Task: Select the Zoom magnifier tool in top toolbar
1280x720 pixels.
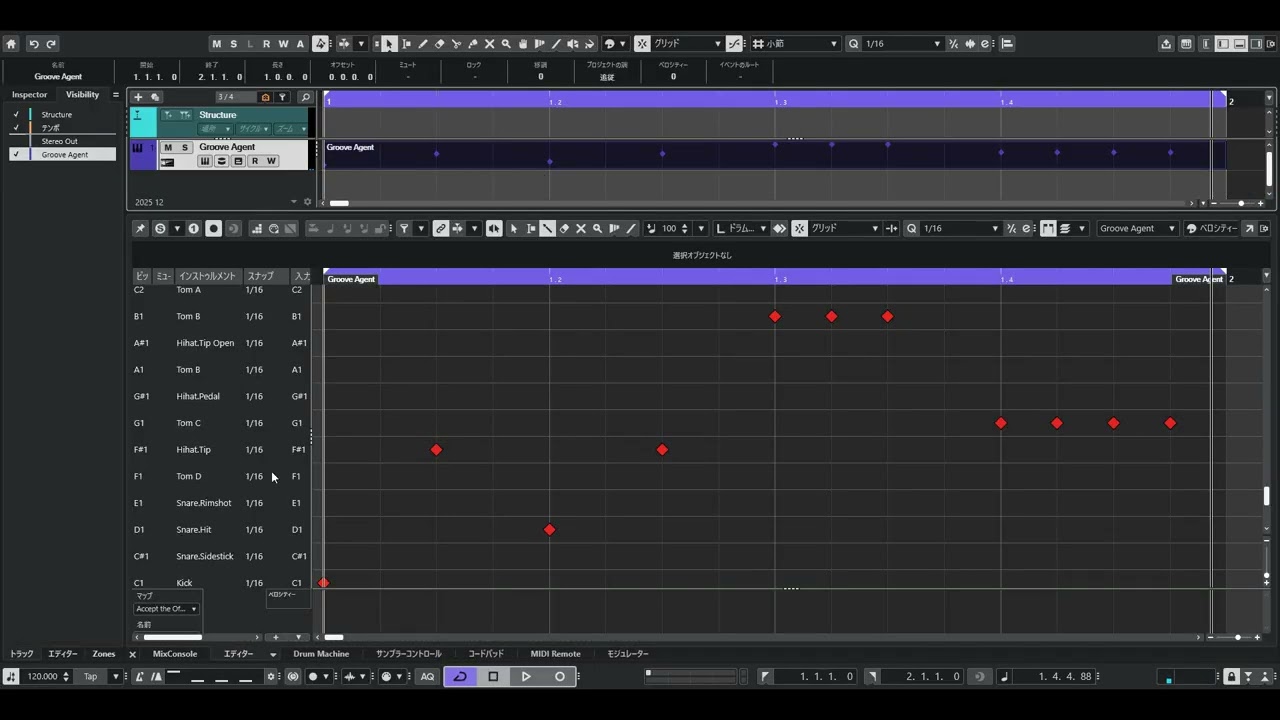Action: point(506,44)
